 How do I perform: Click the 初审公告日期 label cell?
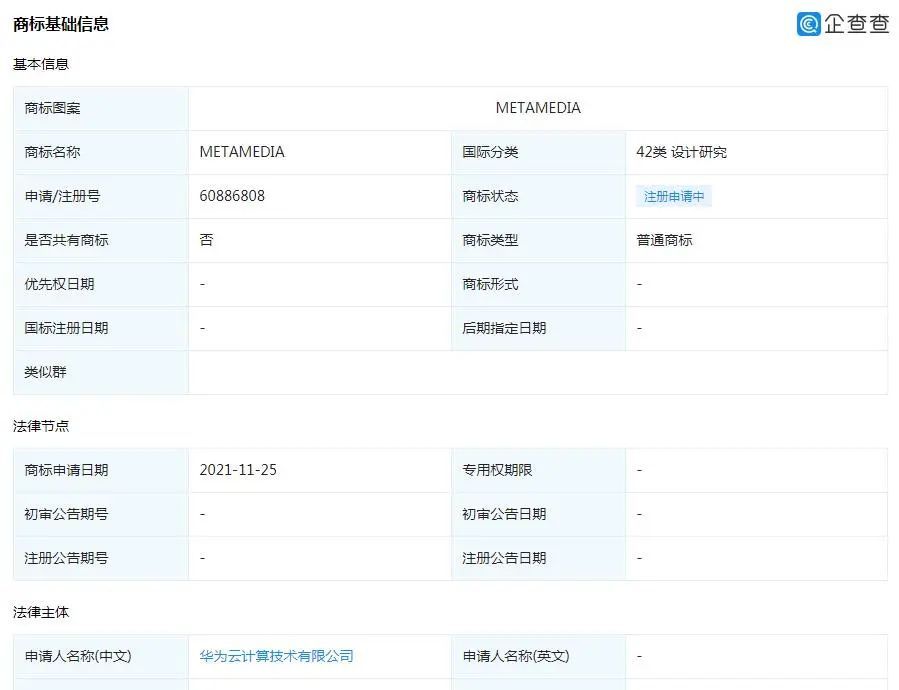[x=538, y=514]
